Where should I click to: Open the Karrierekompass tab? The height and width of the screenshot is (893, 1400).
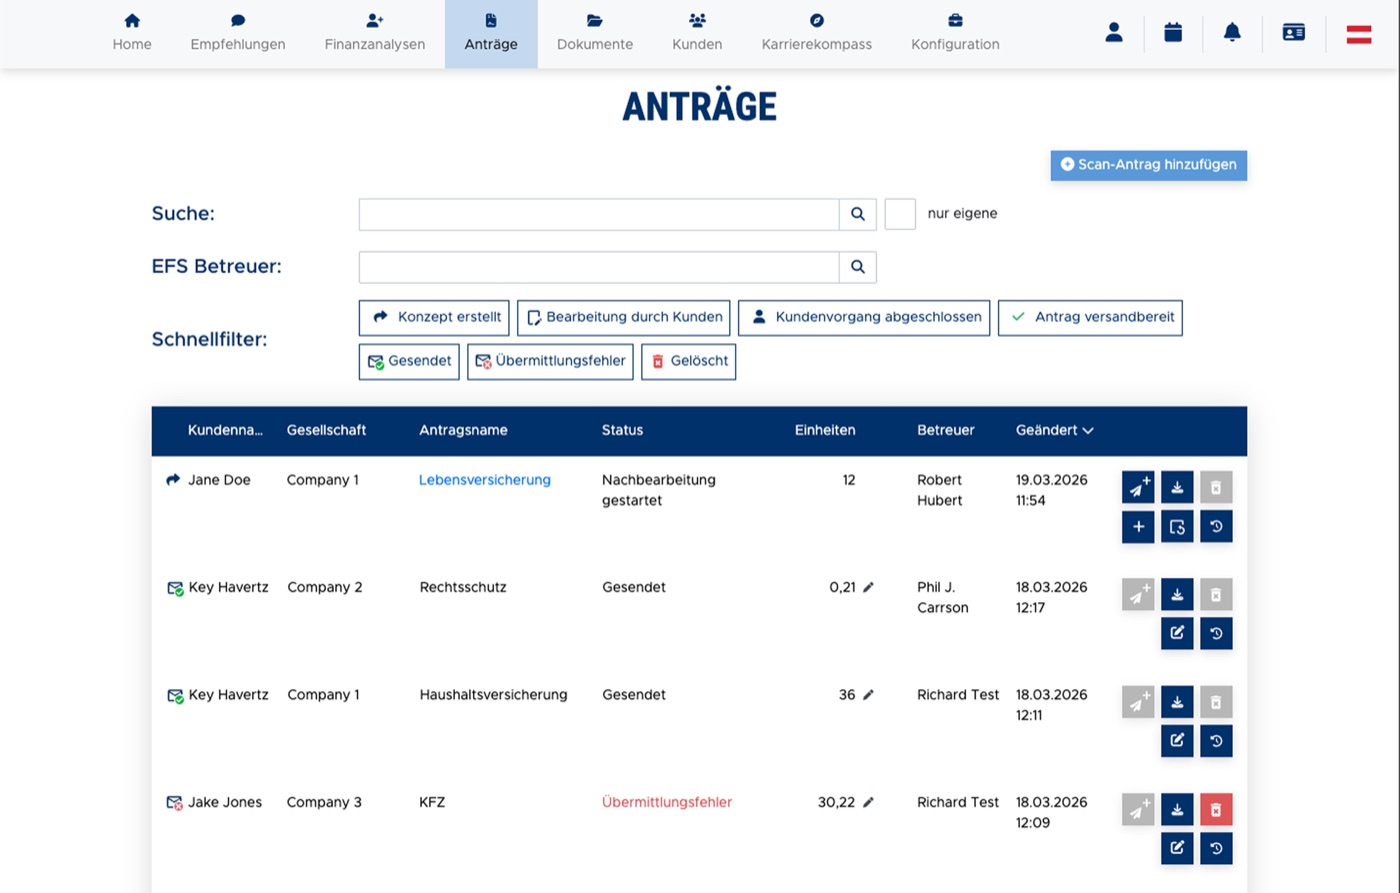(817, 34)
